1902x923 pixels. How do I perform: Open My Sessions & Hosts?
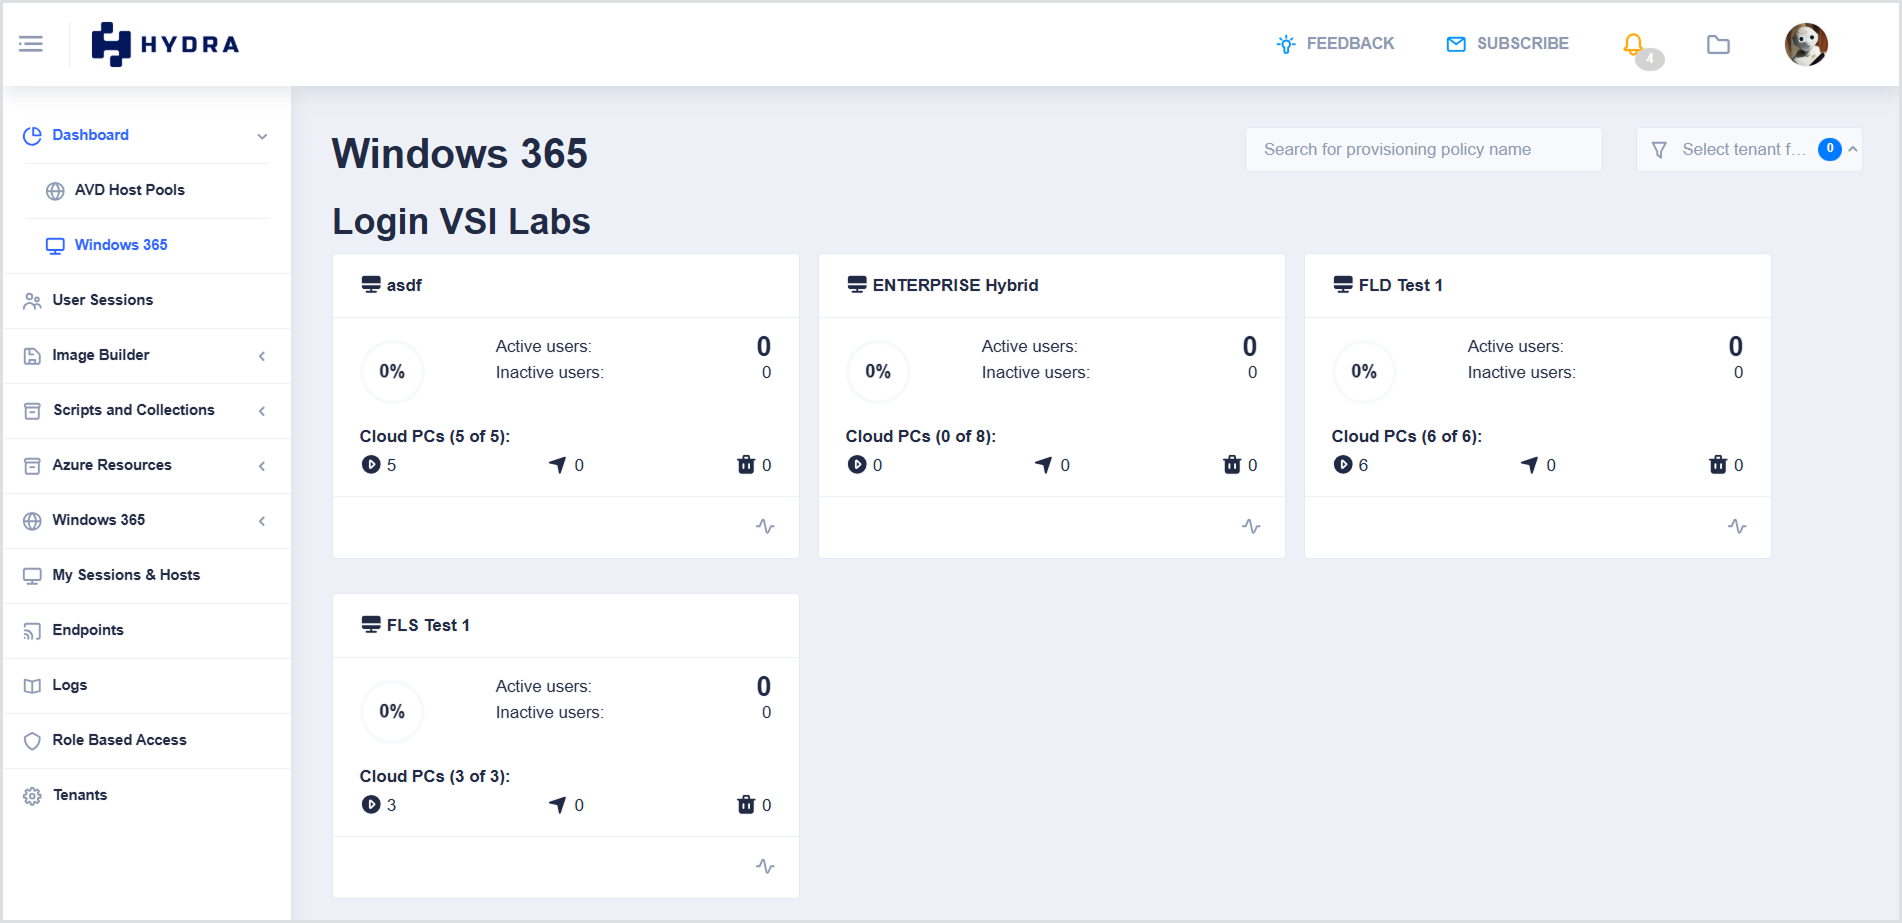(126, 575)
